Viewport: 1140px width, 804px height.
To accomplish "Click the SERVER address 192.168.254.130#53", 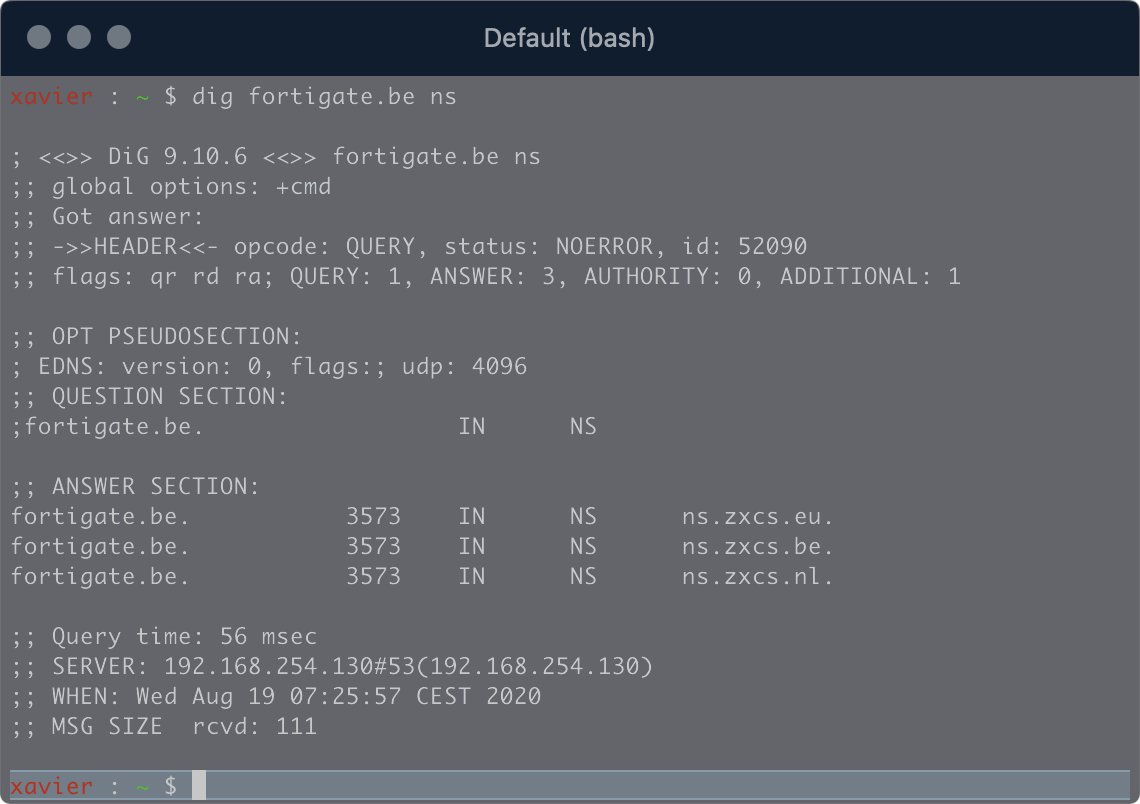I will (289, 667).
